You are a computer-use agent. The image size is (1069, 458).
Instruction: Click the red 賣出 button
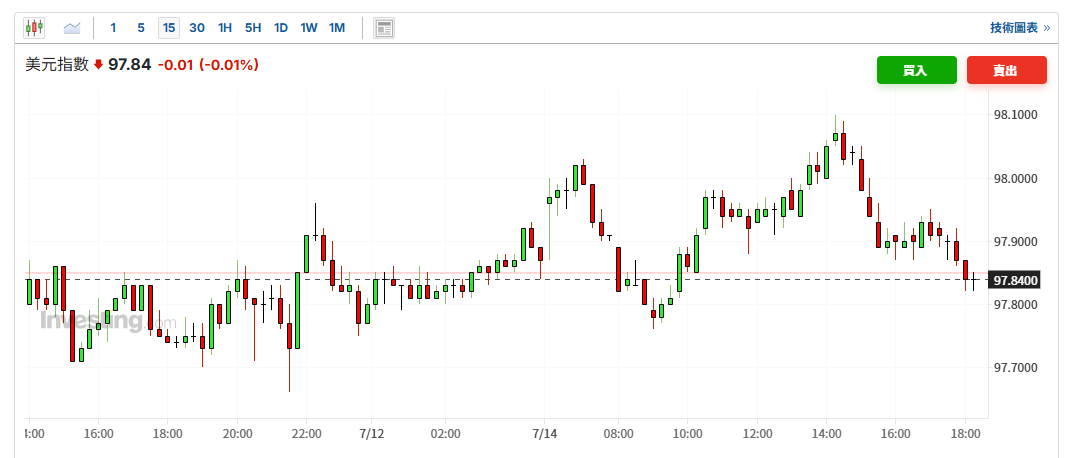pos(1006,70)
